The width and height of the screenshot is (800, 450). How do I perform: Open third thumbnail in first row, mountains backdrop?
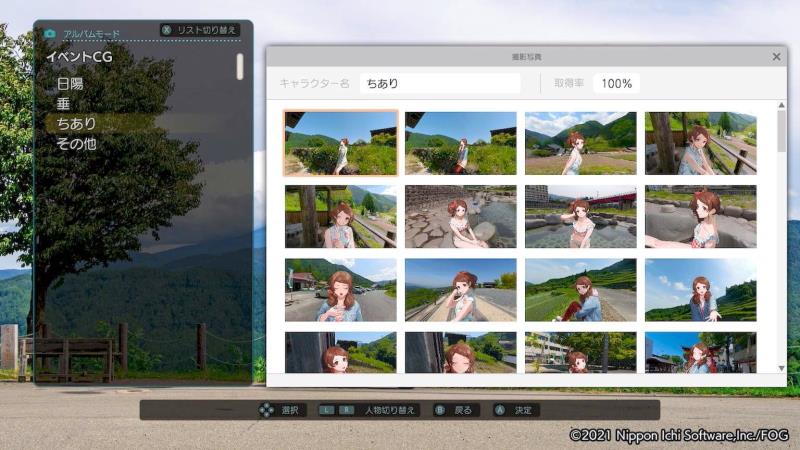(581, 143)
